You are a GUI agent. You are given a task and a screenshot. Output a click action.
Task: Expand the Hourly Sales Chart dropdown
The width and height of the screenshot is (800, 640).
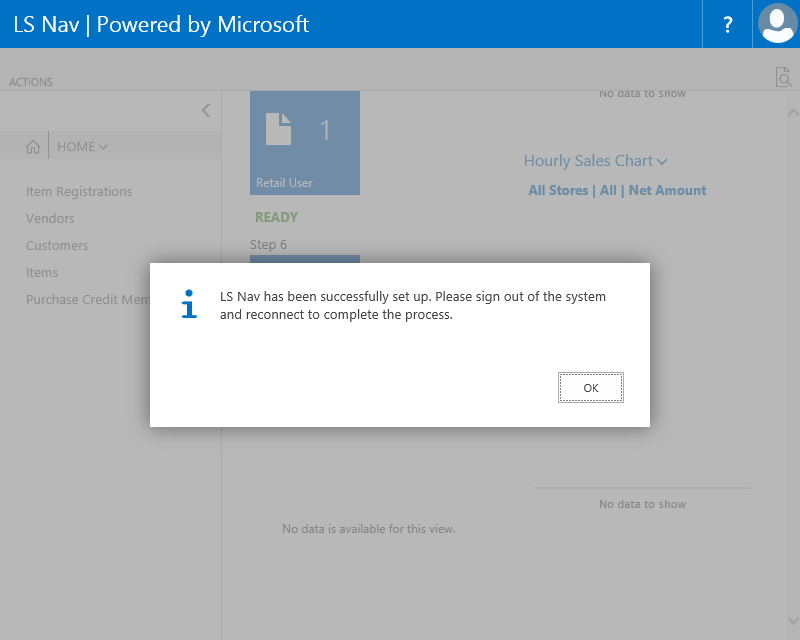pyautogui.click(x=595, y=161)
